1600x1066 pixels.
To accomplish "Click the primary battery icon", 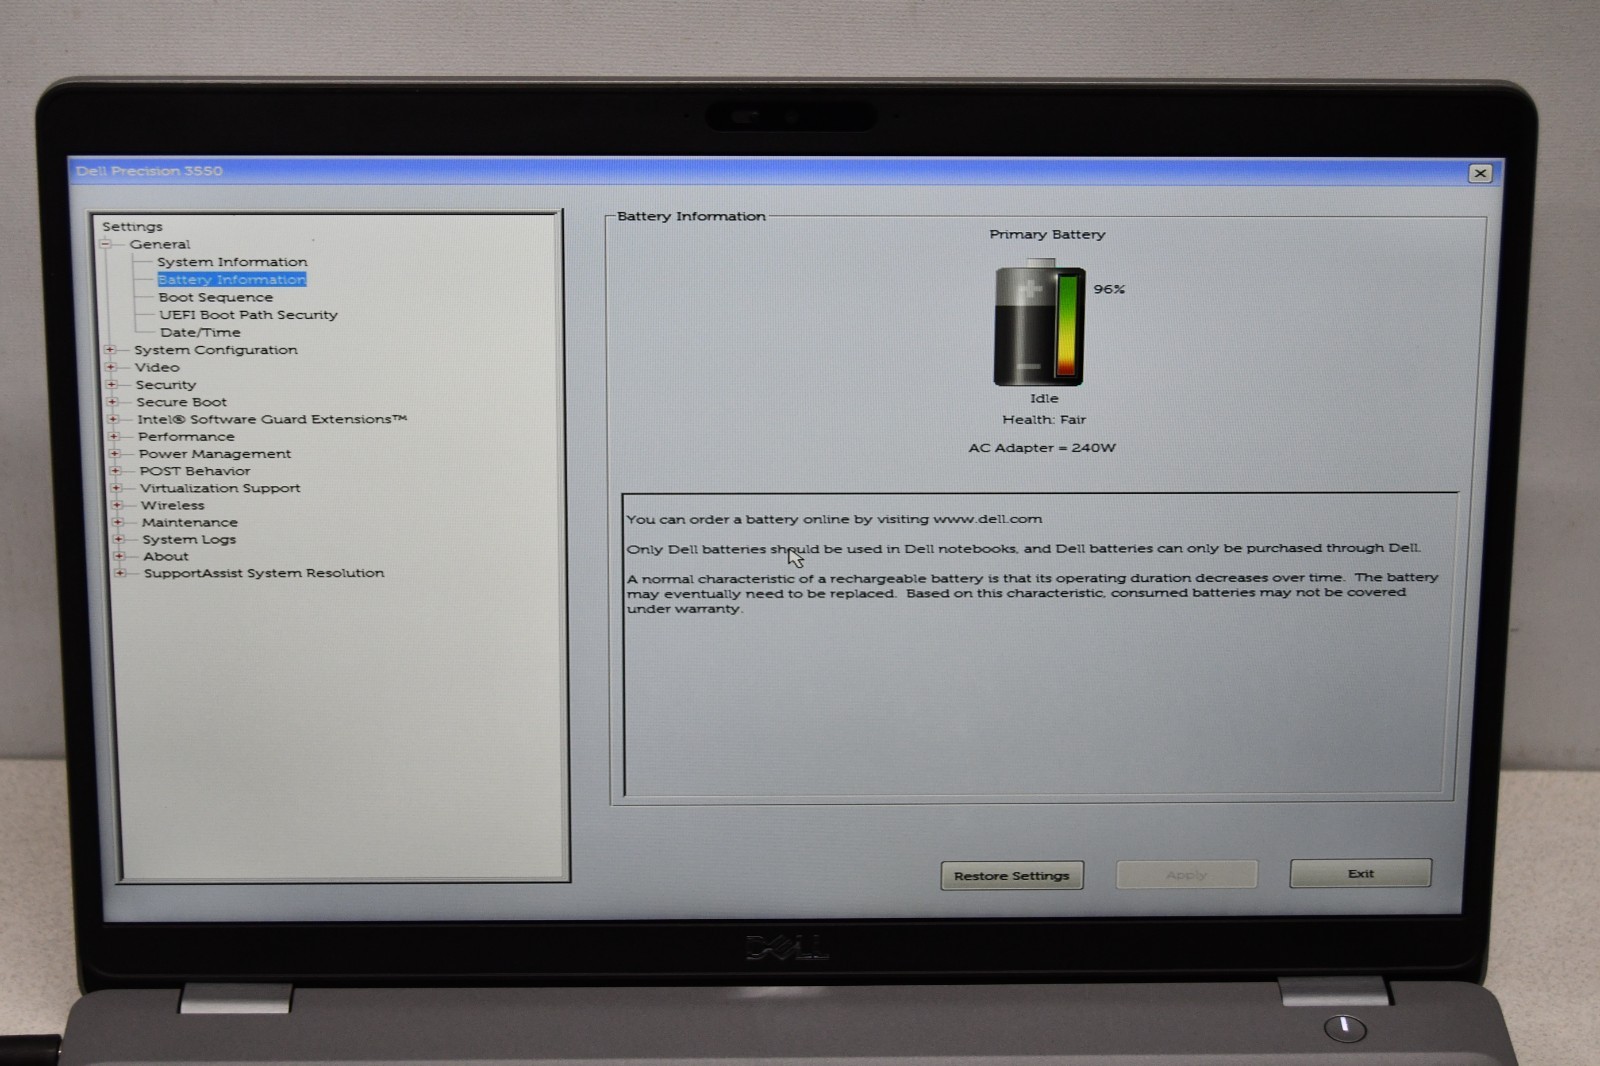I will (1039, 322).
